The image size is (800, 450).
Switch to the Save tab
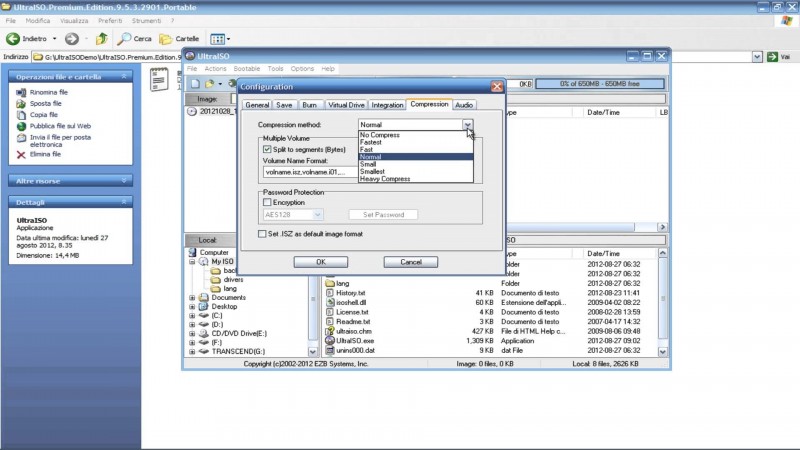click(x=284, y=105)
